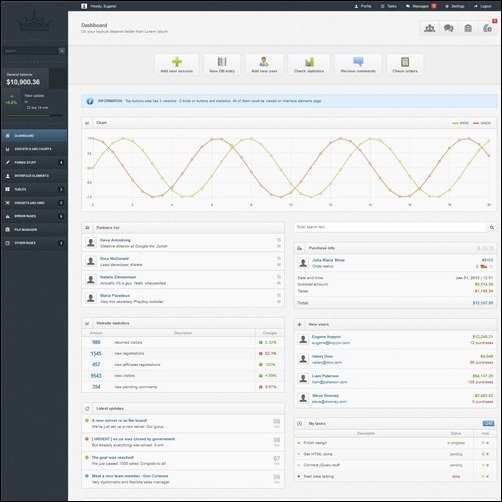Click the Add new user icon

264,62
